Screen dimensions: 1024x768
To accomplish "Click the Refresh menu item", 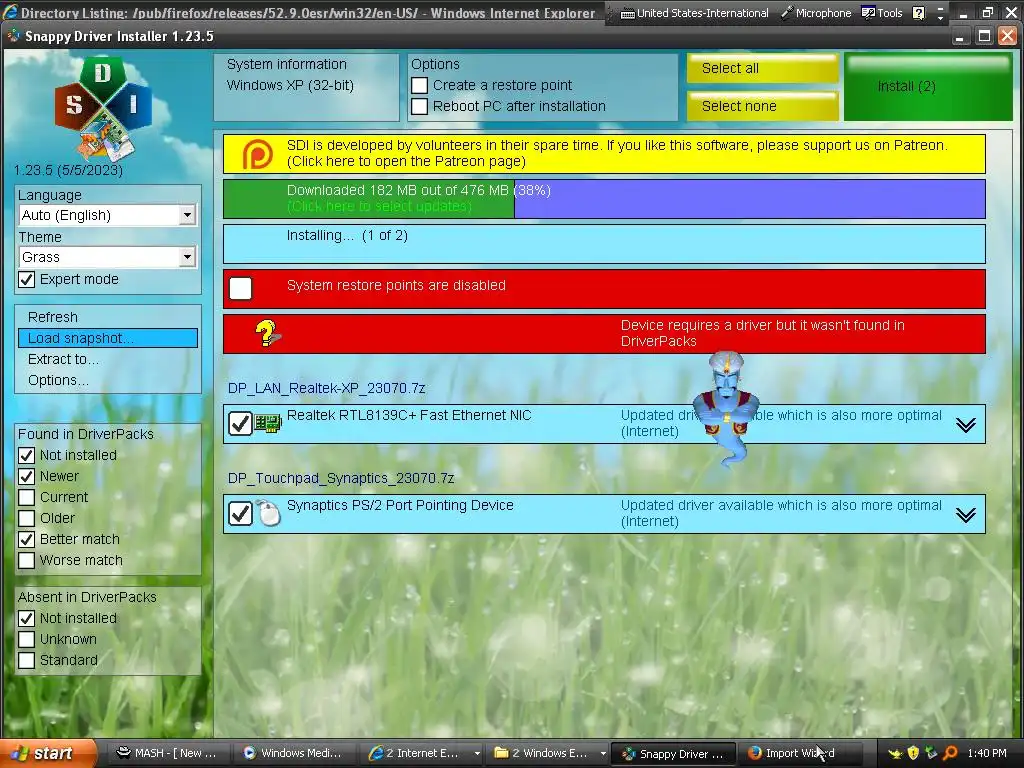I will 108,317.
